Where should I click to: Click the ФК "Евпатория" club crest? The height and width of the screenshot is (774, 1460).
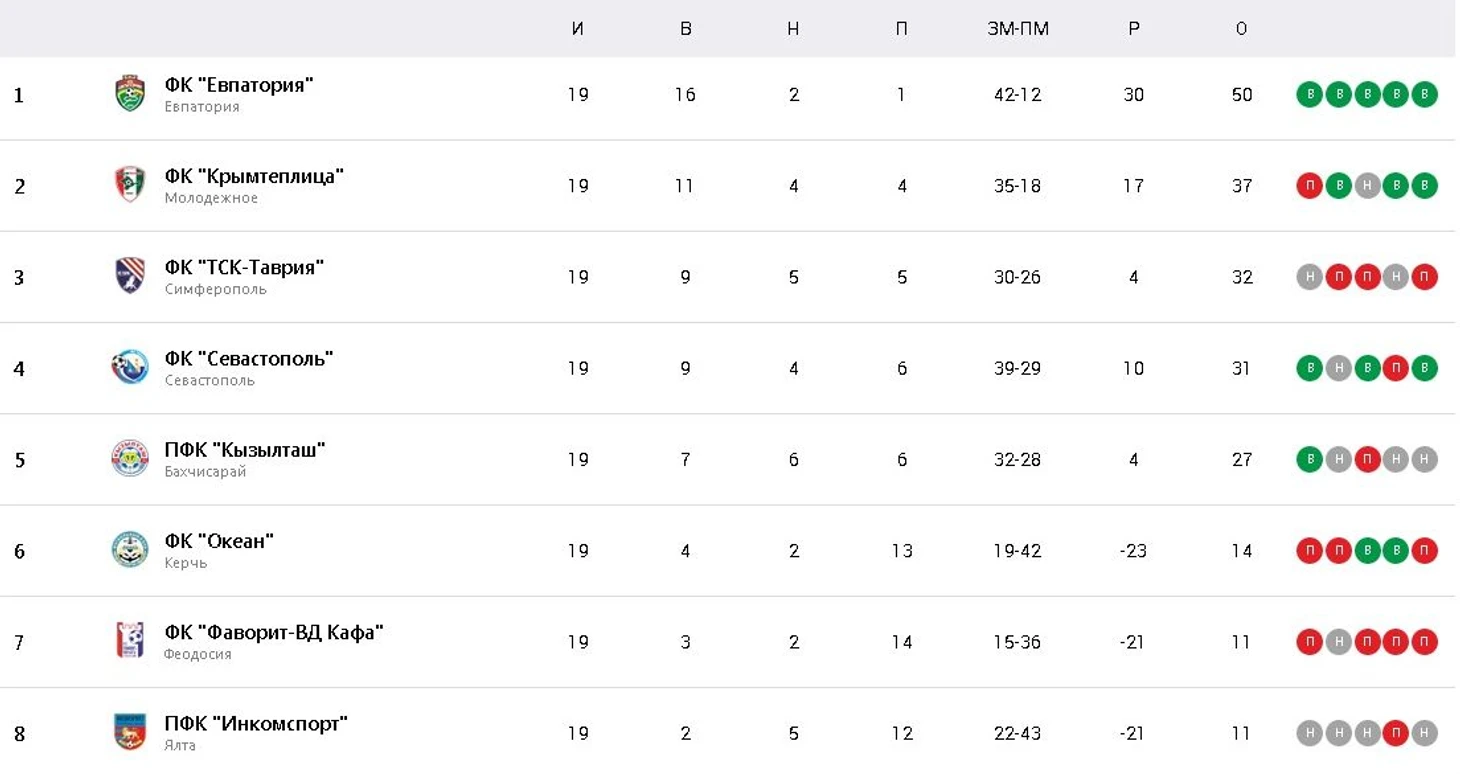click(130, 94)
